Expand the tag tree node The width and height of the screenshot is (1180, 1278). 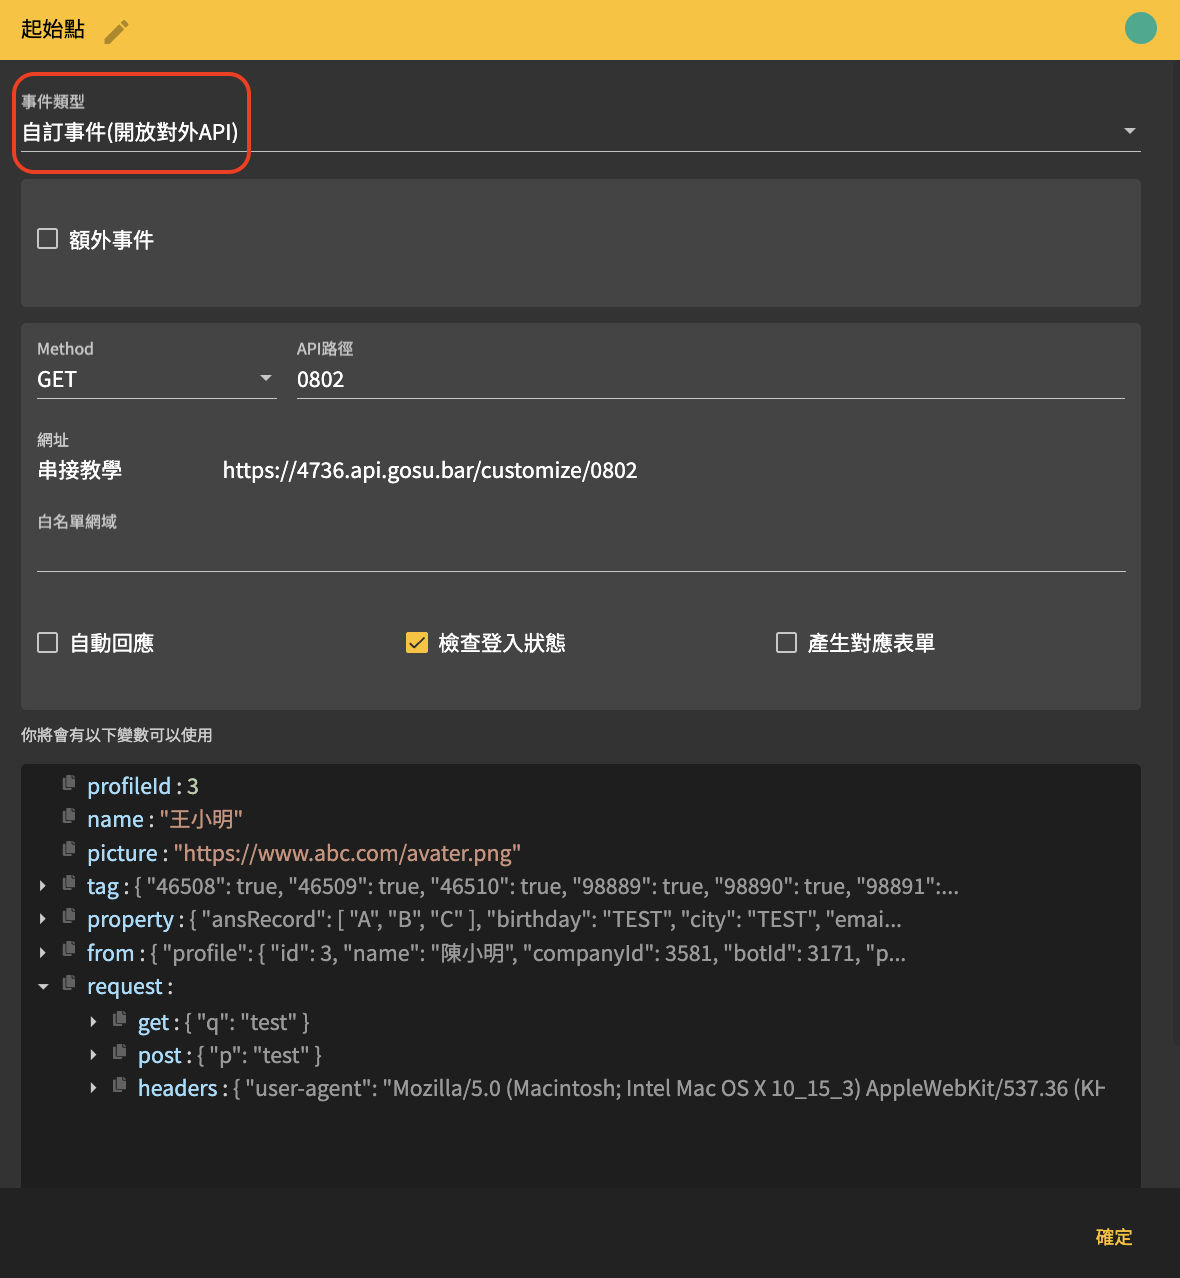click(x=42, y=886)
